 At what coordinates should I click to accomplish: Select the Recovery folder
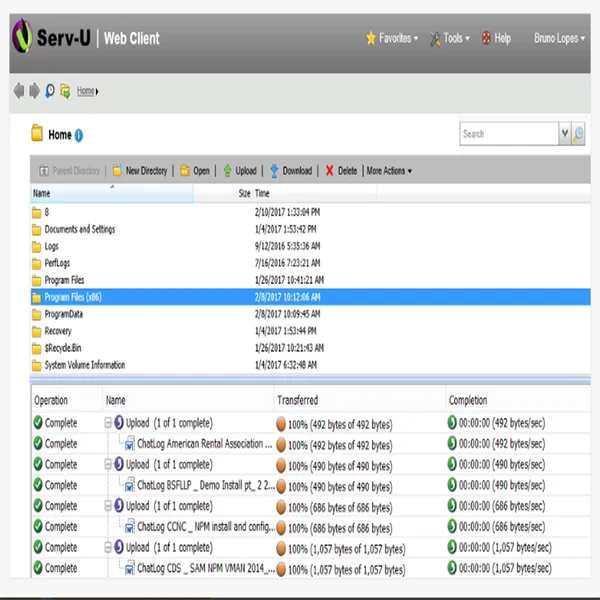click(x=310, y=331)
